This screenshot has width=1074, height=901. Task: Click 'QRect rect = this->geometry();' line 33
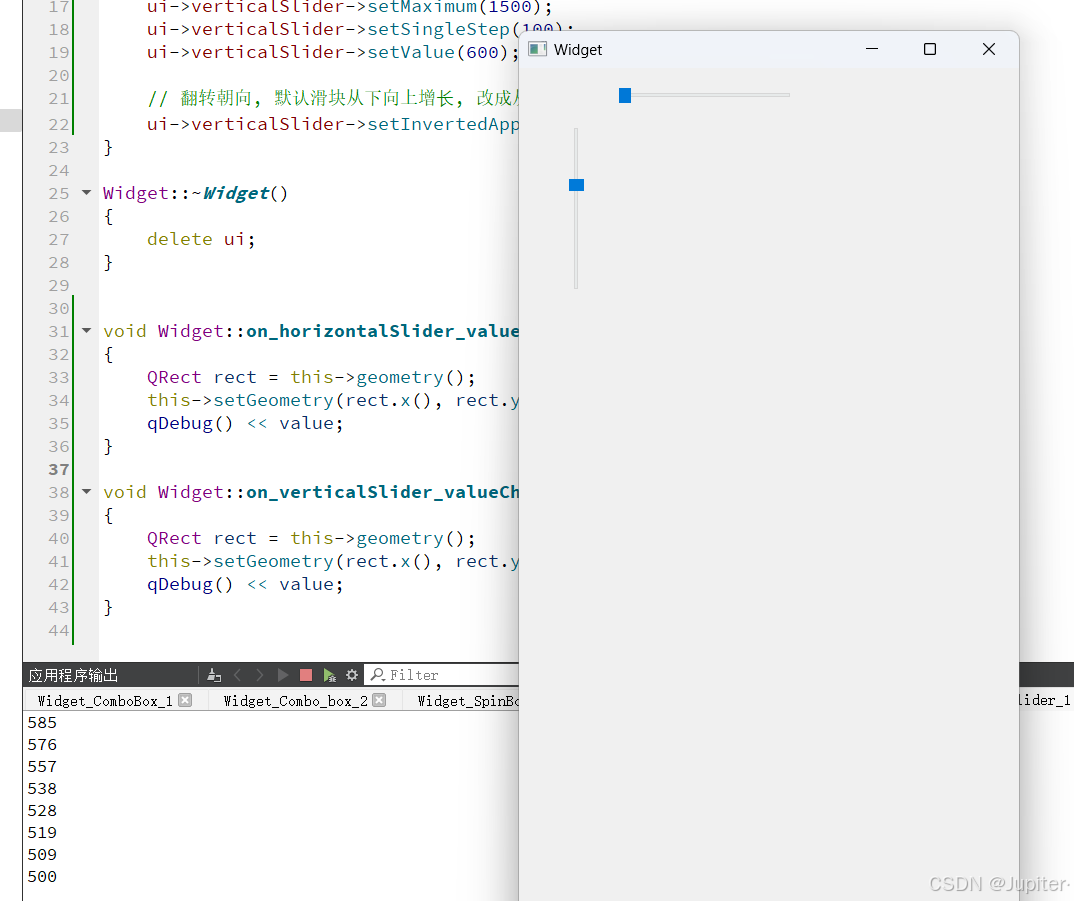[x=311, y=378]
